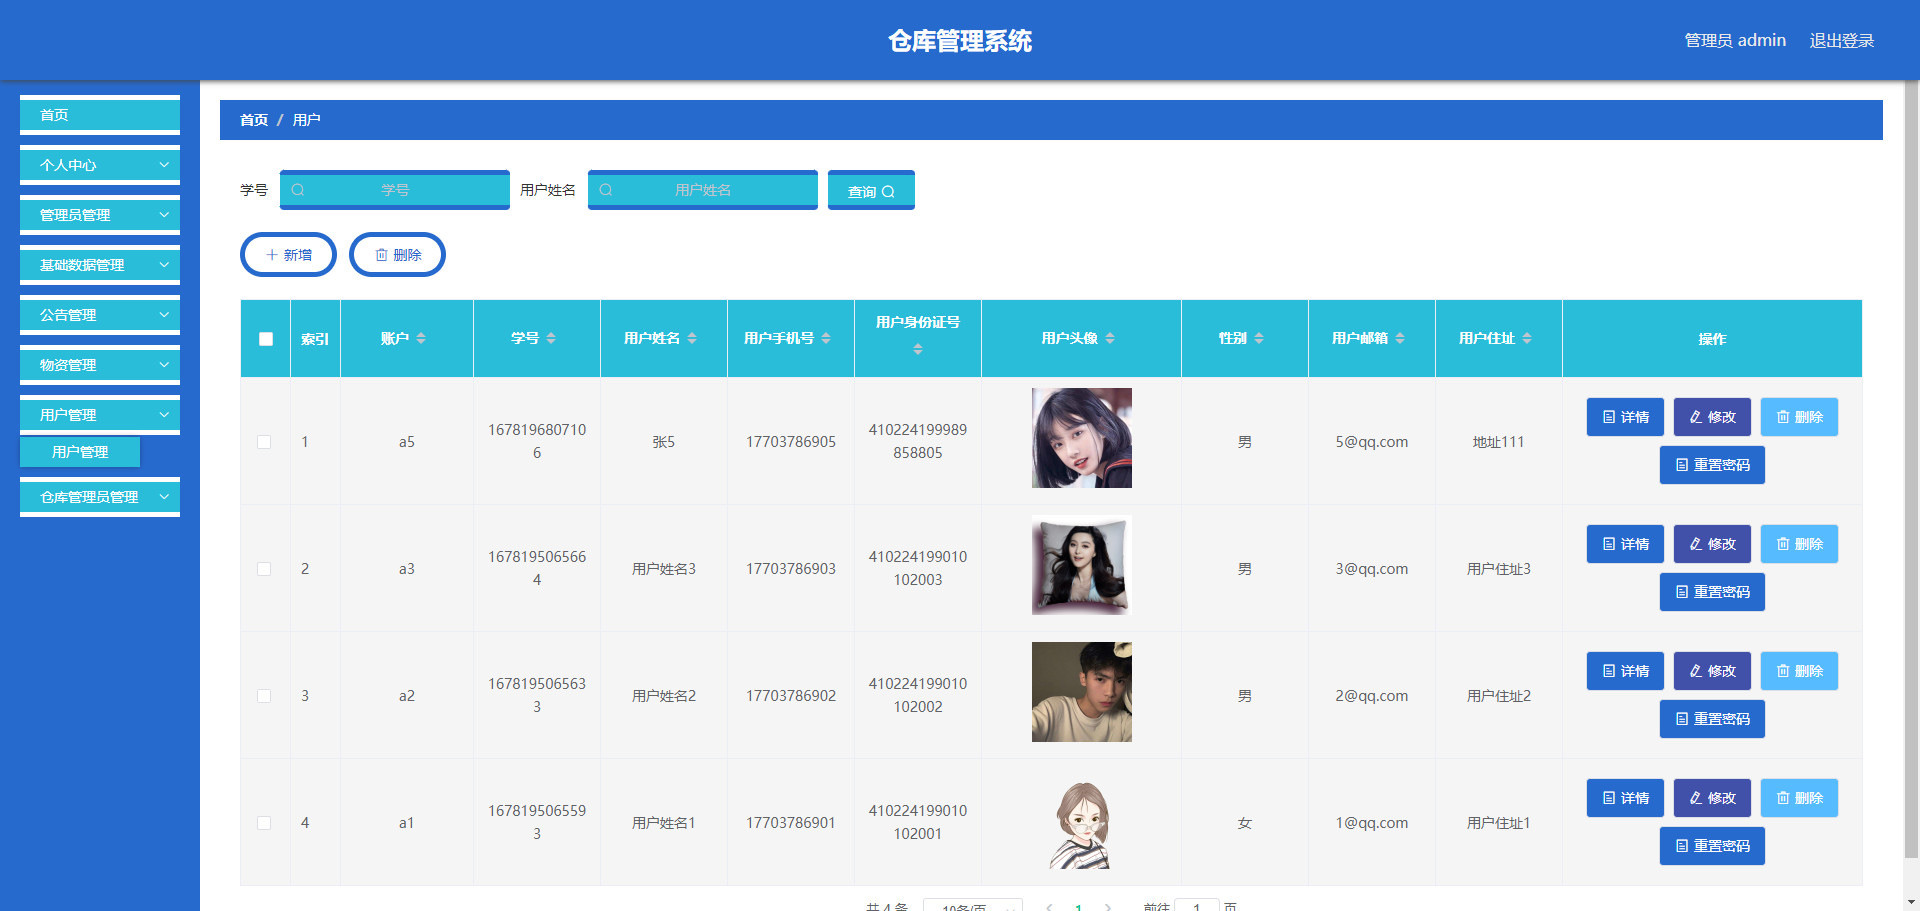Click 重置密码 for 用户姓名3
Viewport: 1920px width, 911px height.
[1712, 592]
